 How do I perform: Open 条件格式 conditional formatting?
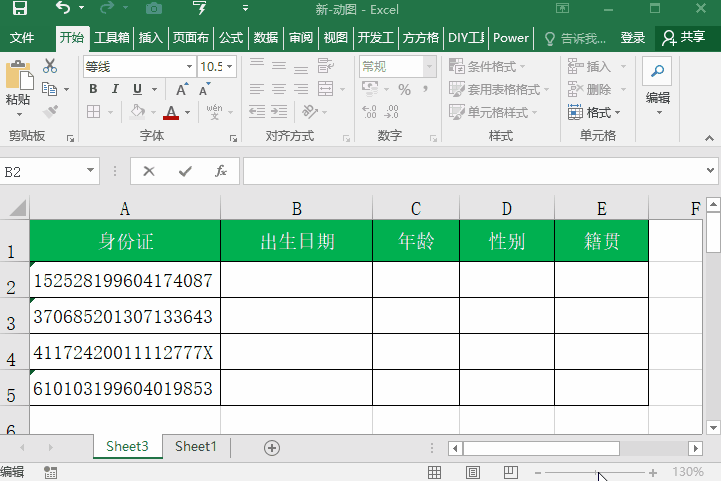click(x=487, y=67)
